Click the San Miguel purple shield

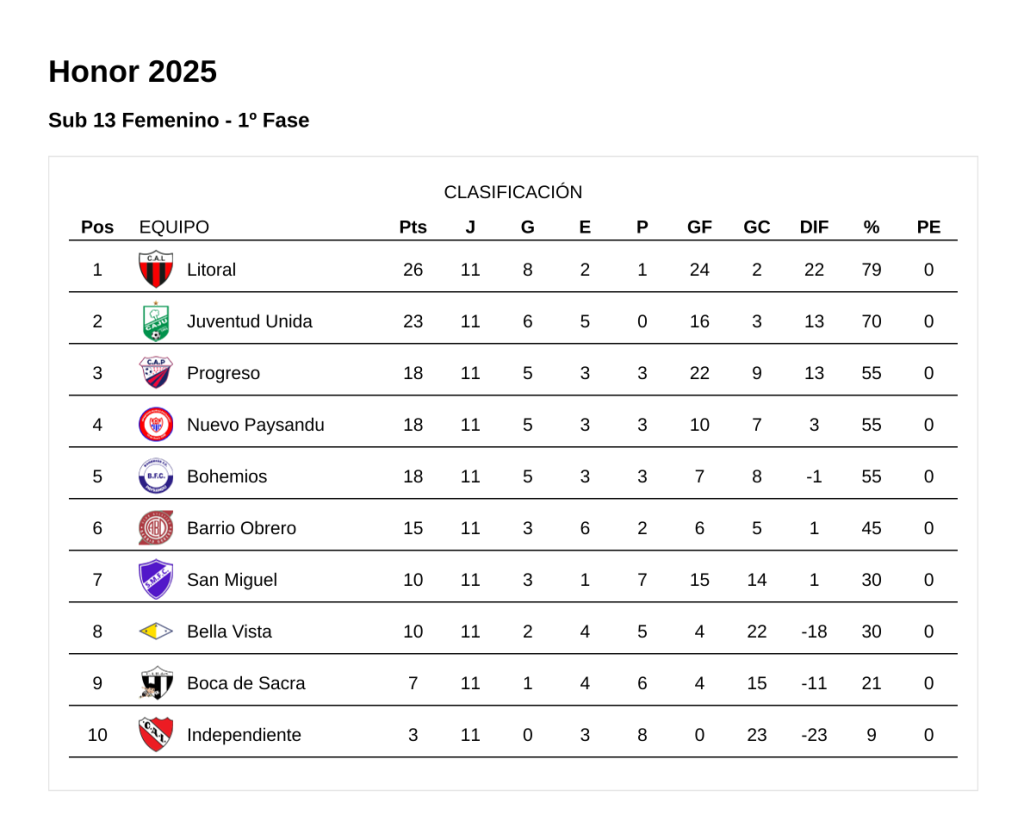tap(155, 580)
